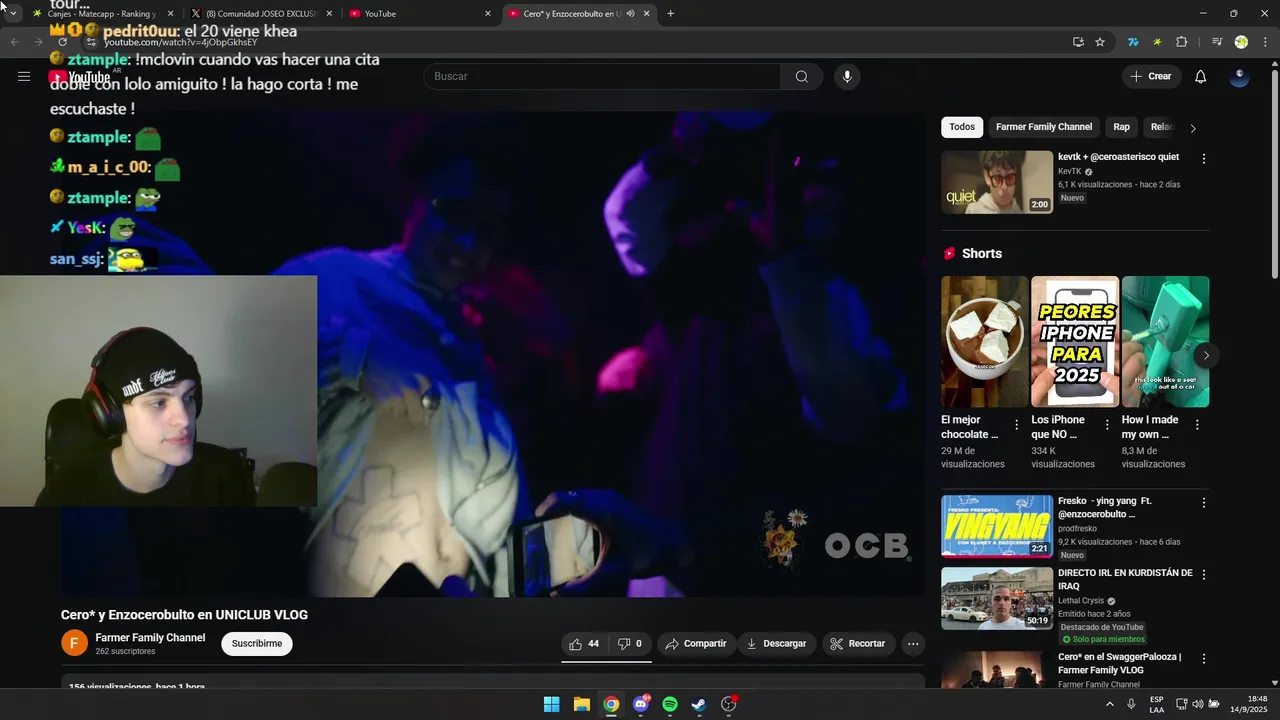Open the How I made my own short
The height and width of the screenshot is (720, 1280).
(x=1165, y=341)
